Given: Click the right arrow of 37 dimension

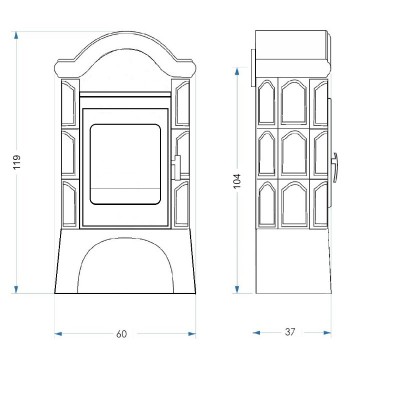Looking at the screenshot, I should pyautogui.click(x=327, y=332).
